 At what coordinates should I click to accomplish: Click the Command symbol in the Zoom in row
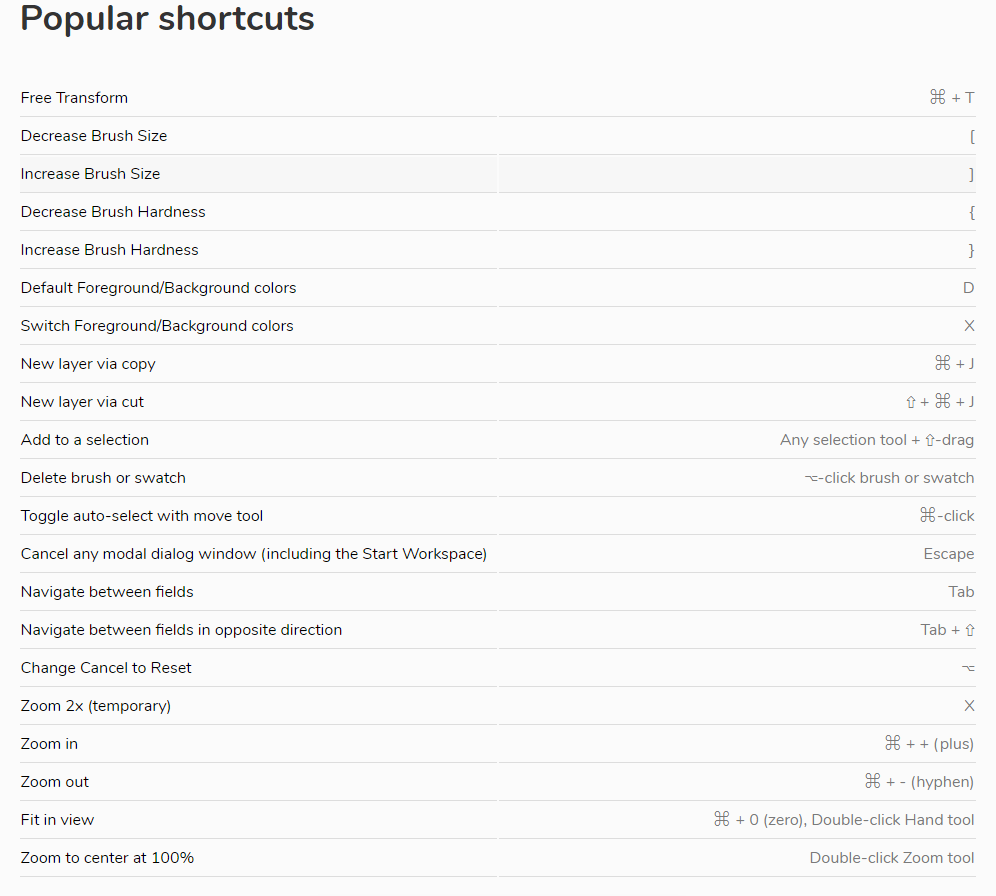(893, 744)
